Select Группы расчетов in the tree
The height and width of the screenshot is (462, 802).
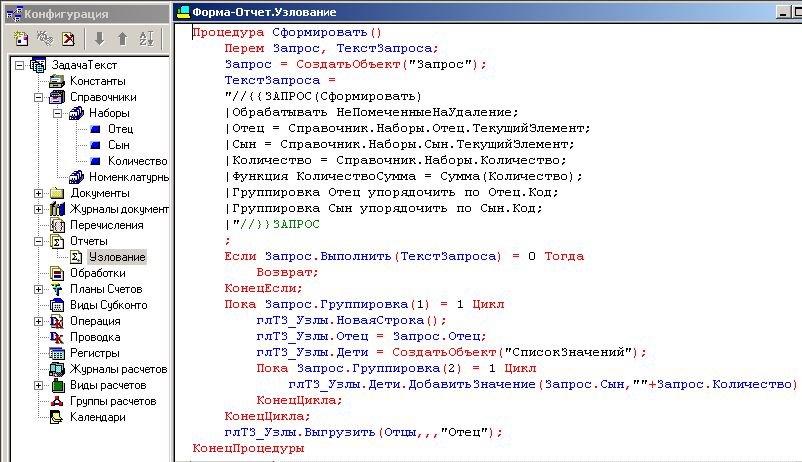[x=113, y=401]
